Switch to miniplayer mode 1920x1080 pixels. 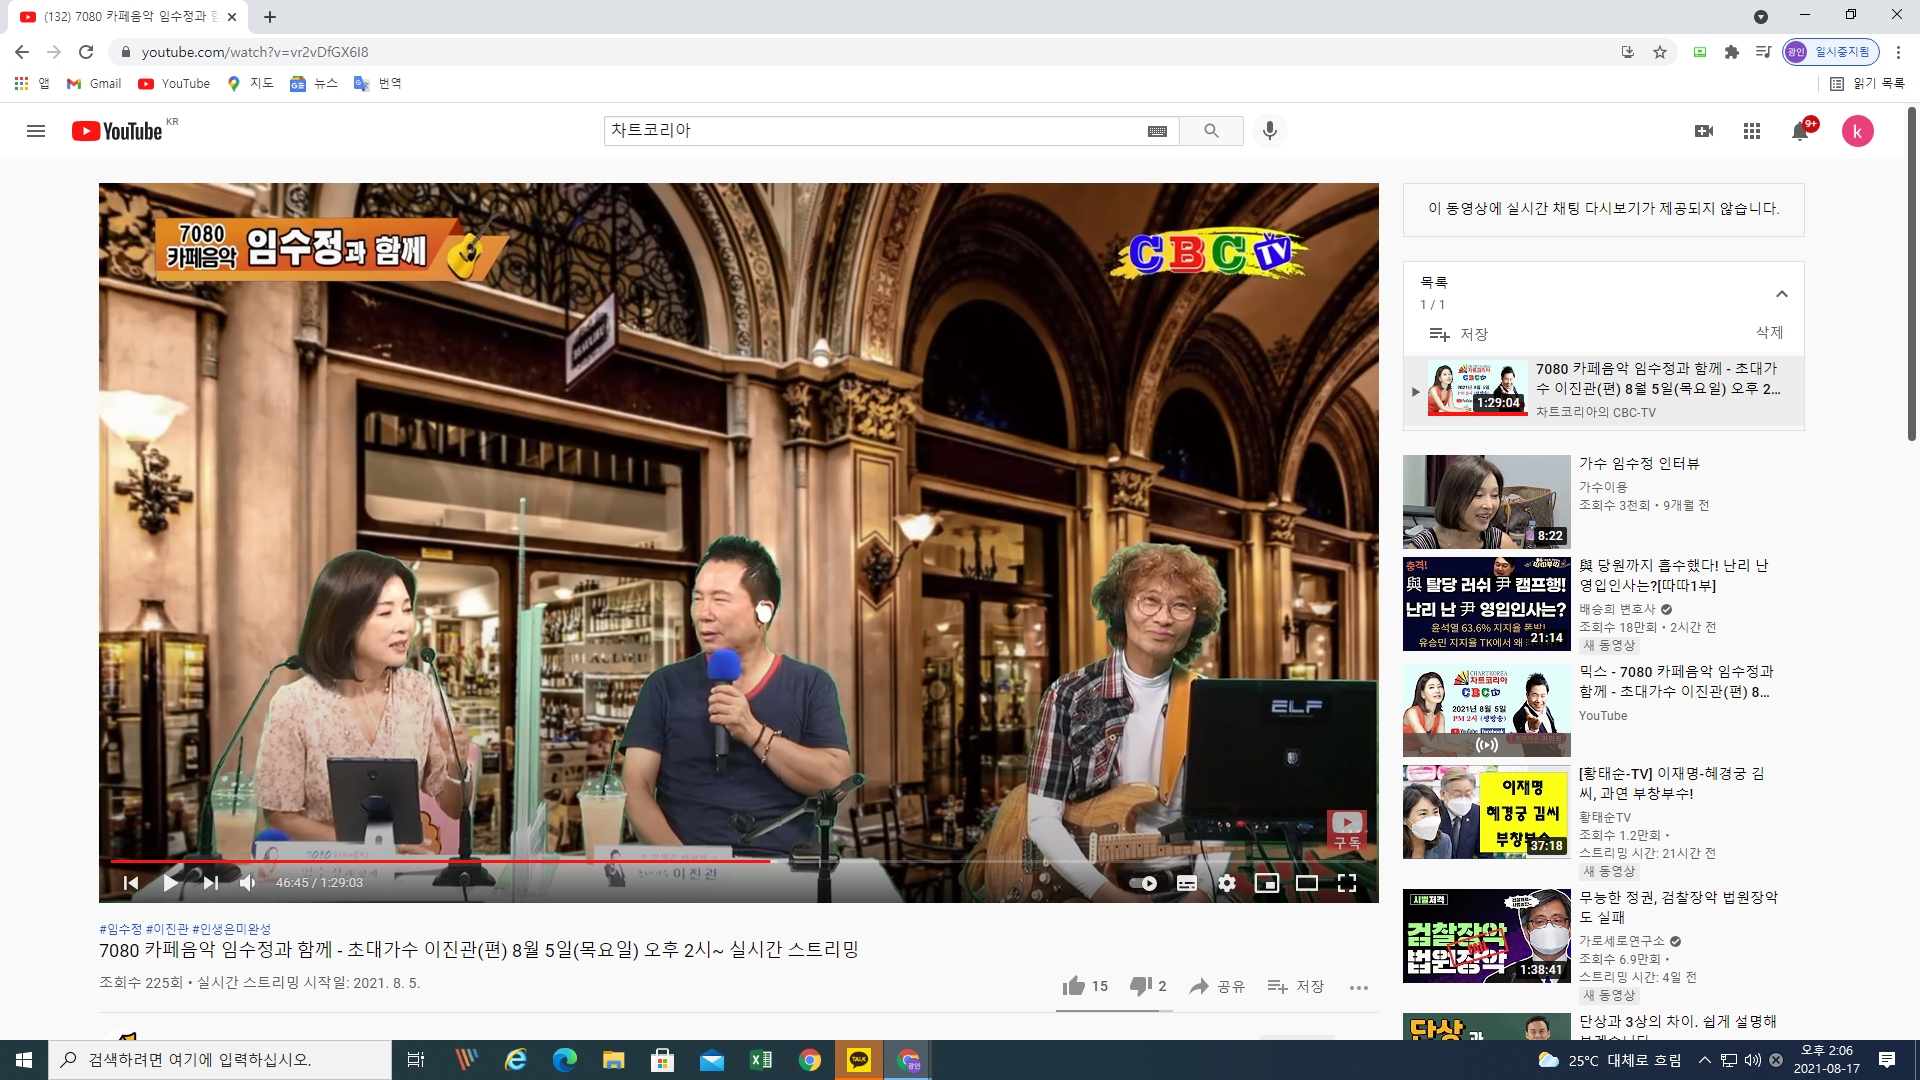point(1267,883)
